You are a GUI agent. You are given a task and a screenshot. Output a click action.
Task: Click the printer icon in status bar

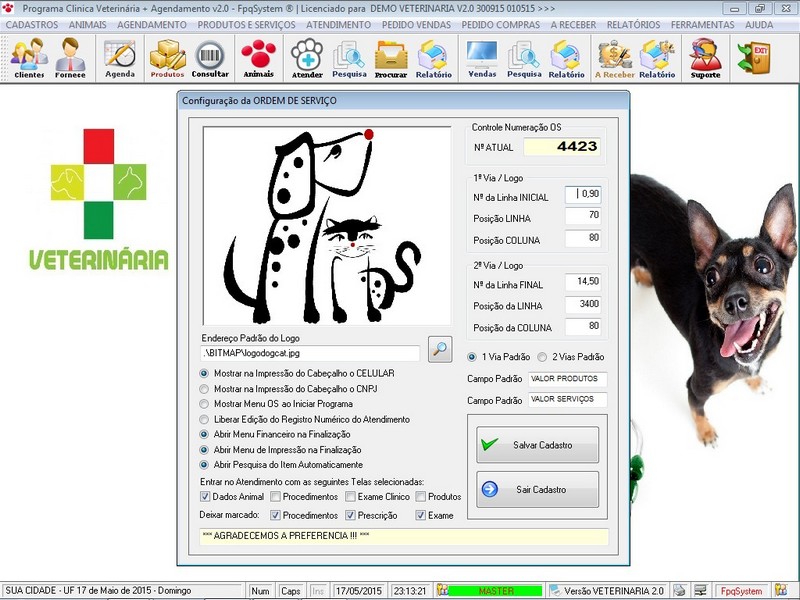point(680,591)
